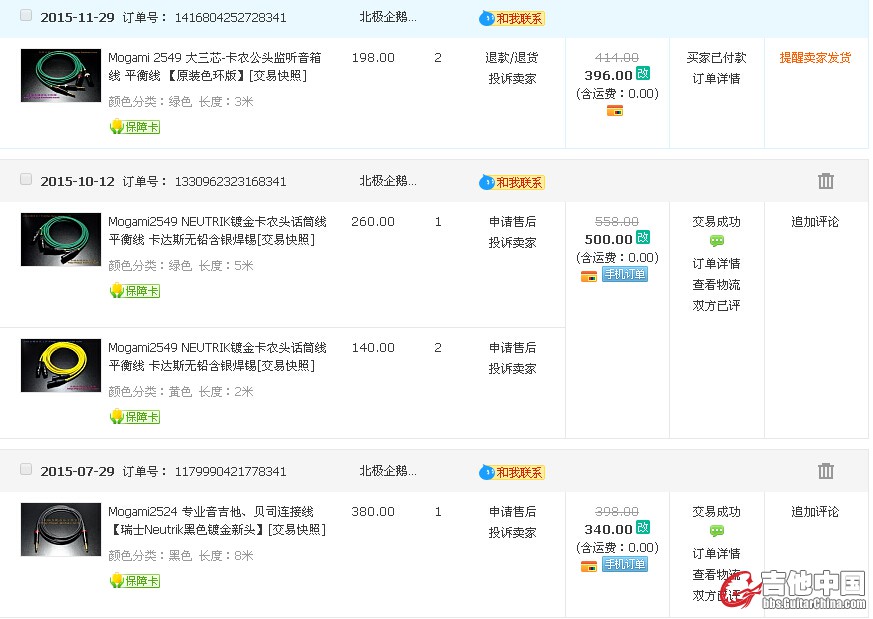
Task: Open 查看物流 for the 500.00 order
Action: point(717,285)
